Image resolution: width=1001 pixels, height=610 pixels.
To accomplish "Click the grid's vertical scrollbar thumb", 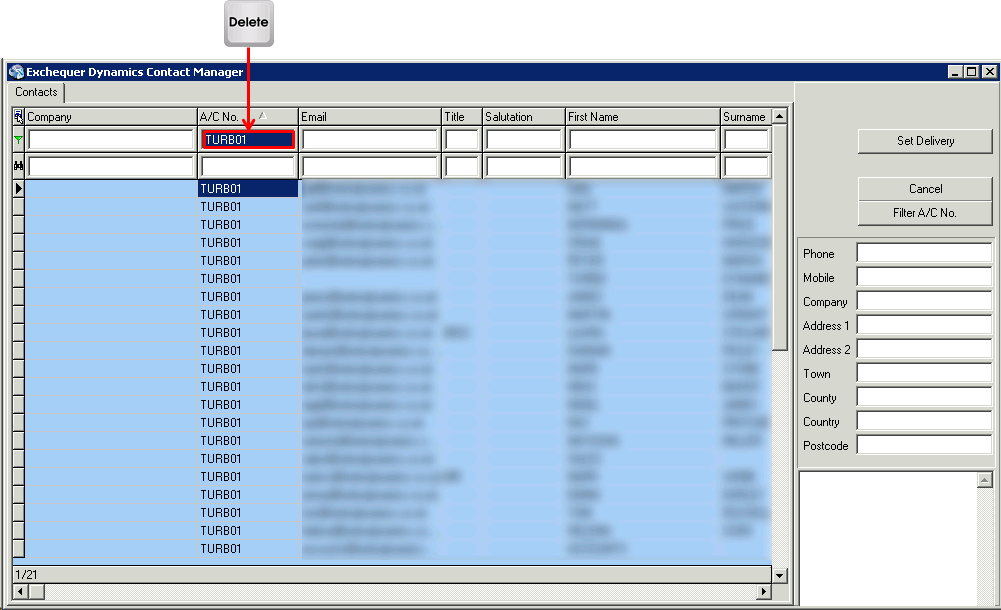I will pyautogui.click(x=779, y=237).
